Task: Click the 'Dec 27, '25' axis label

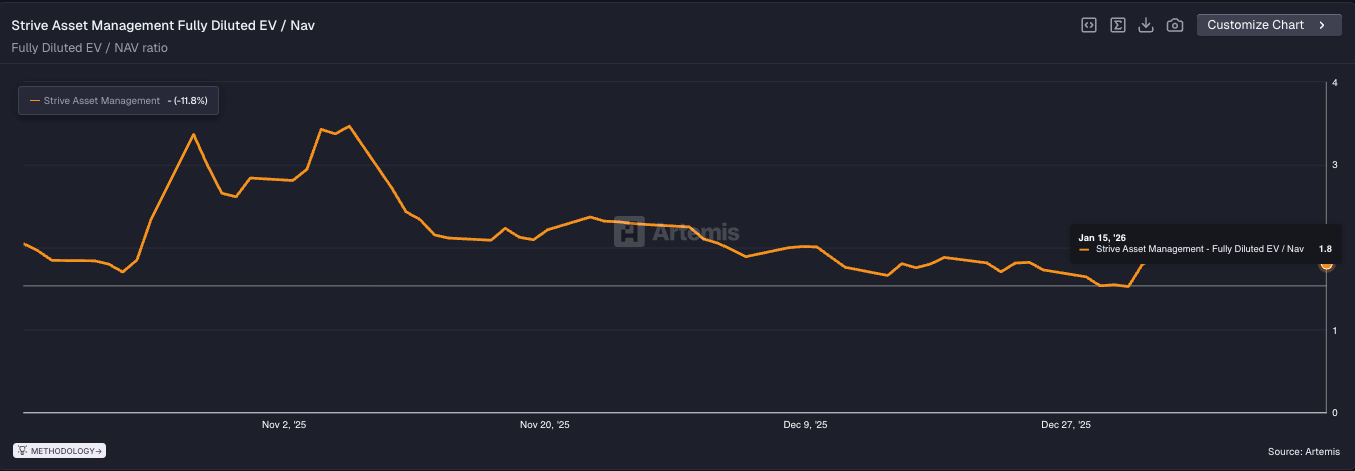Action: click(1066, 425)
